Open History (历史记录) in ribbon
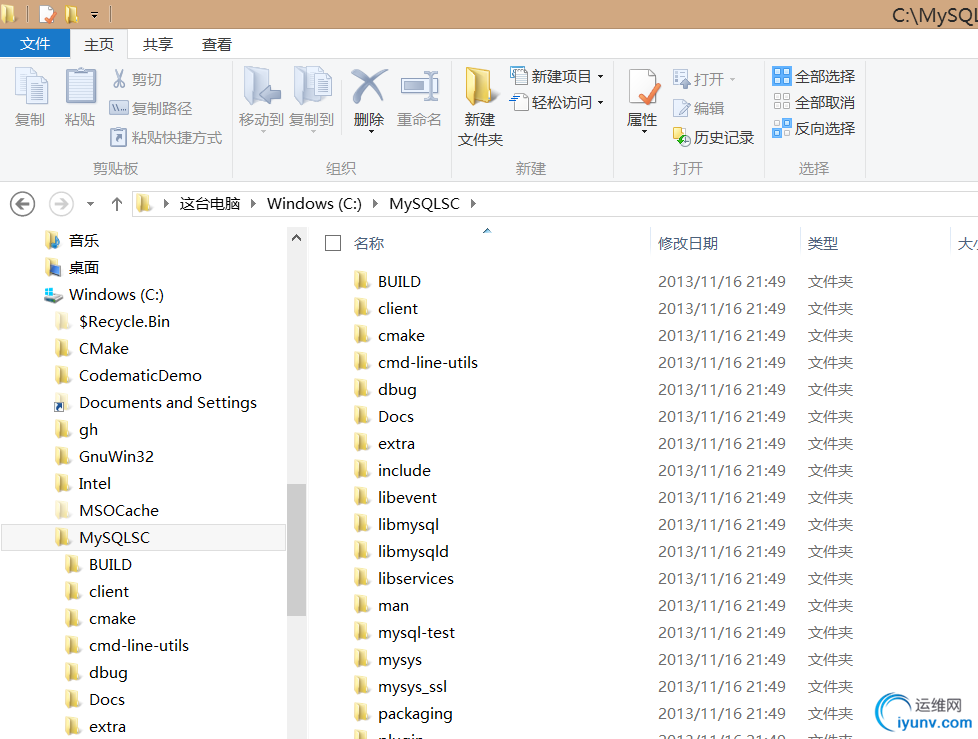 pos(714,137)
